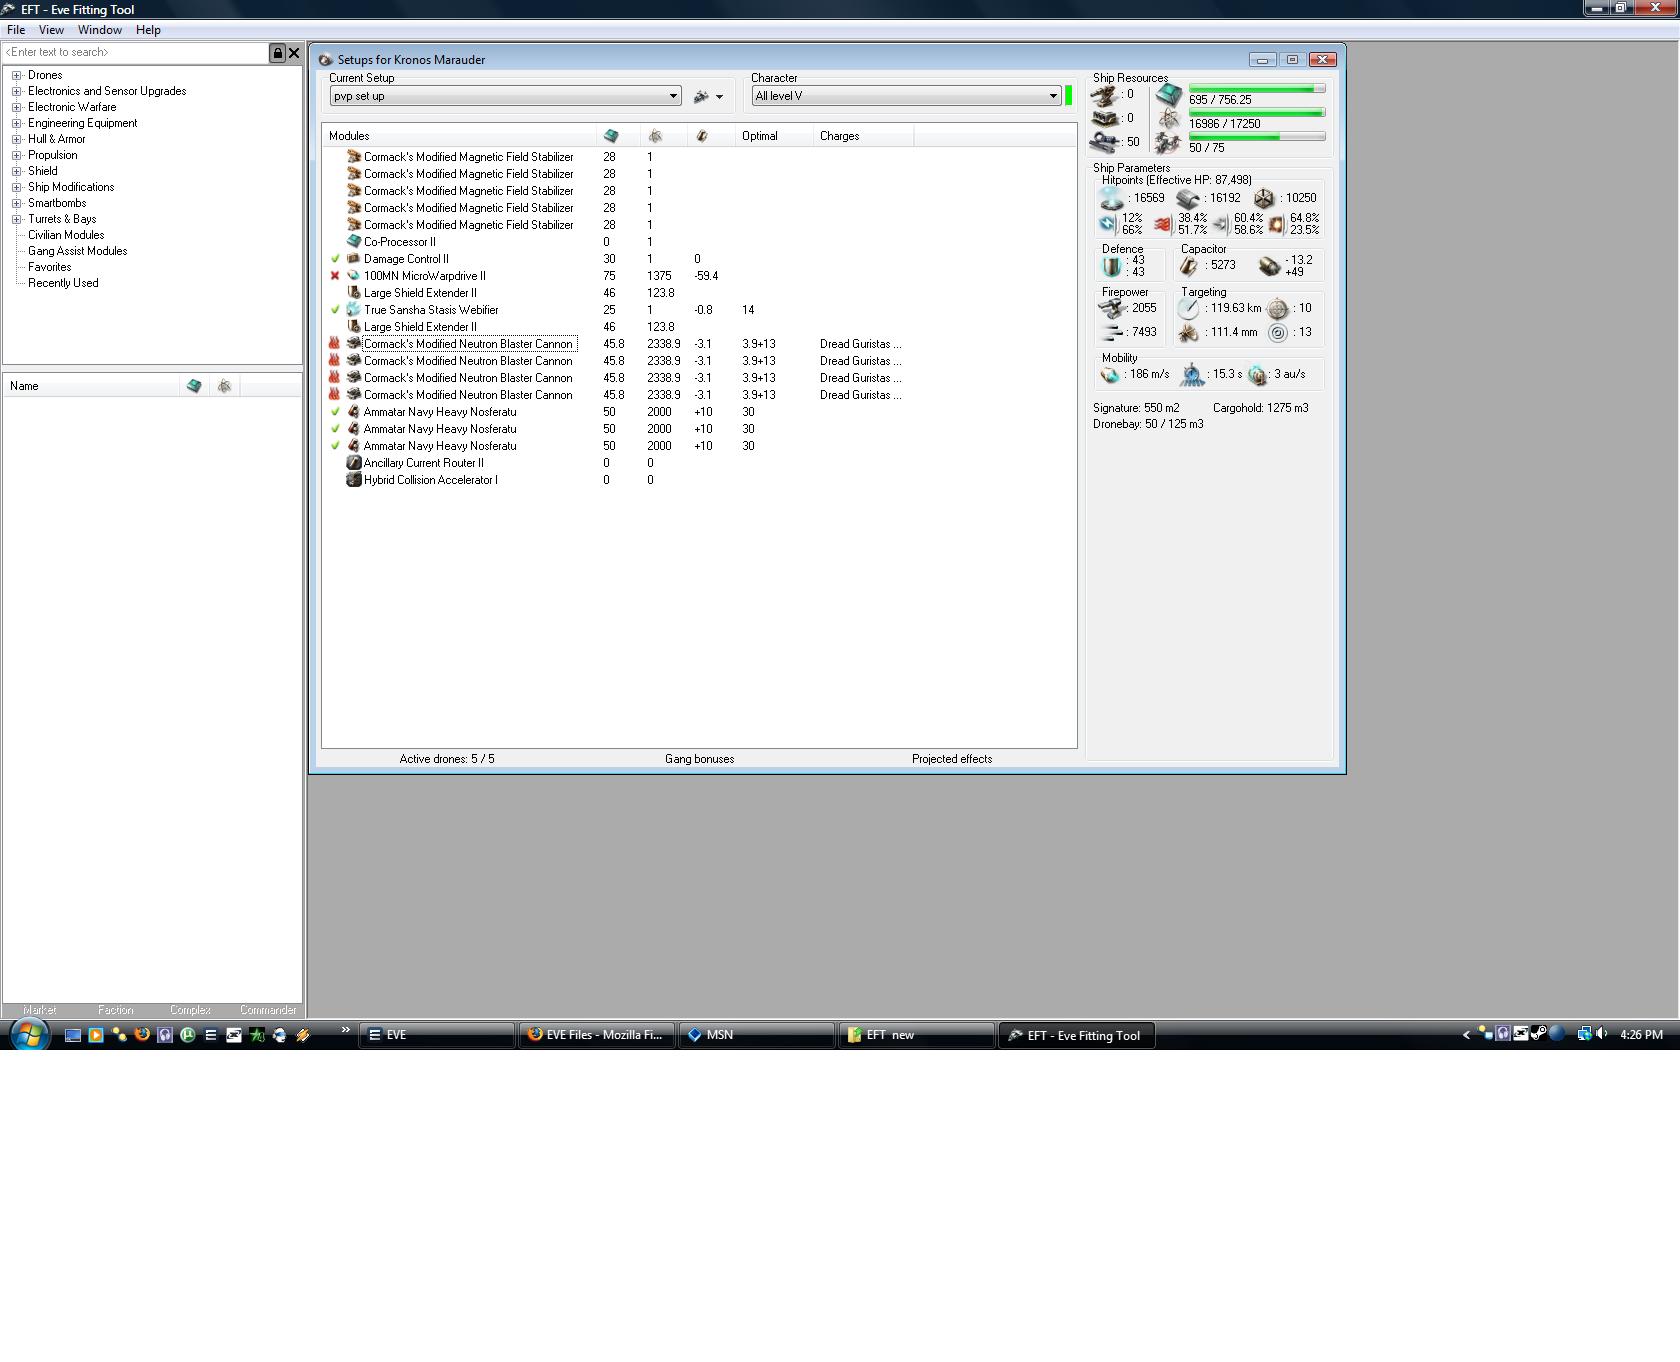Toggle Damage Control II active state checkmark

tap(335, 259)
